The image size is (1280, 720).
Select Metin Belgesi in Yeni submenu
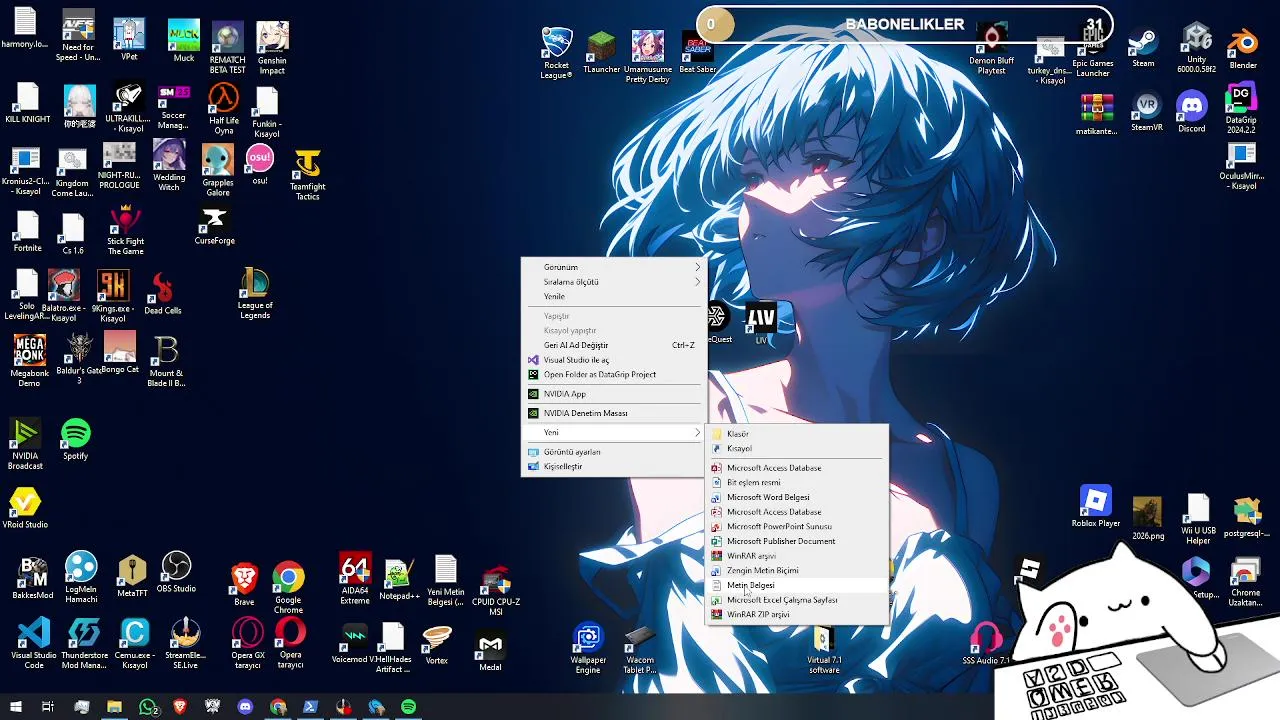point(796,585)
